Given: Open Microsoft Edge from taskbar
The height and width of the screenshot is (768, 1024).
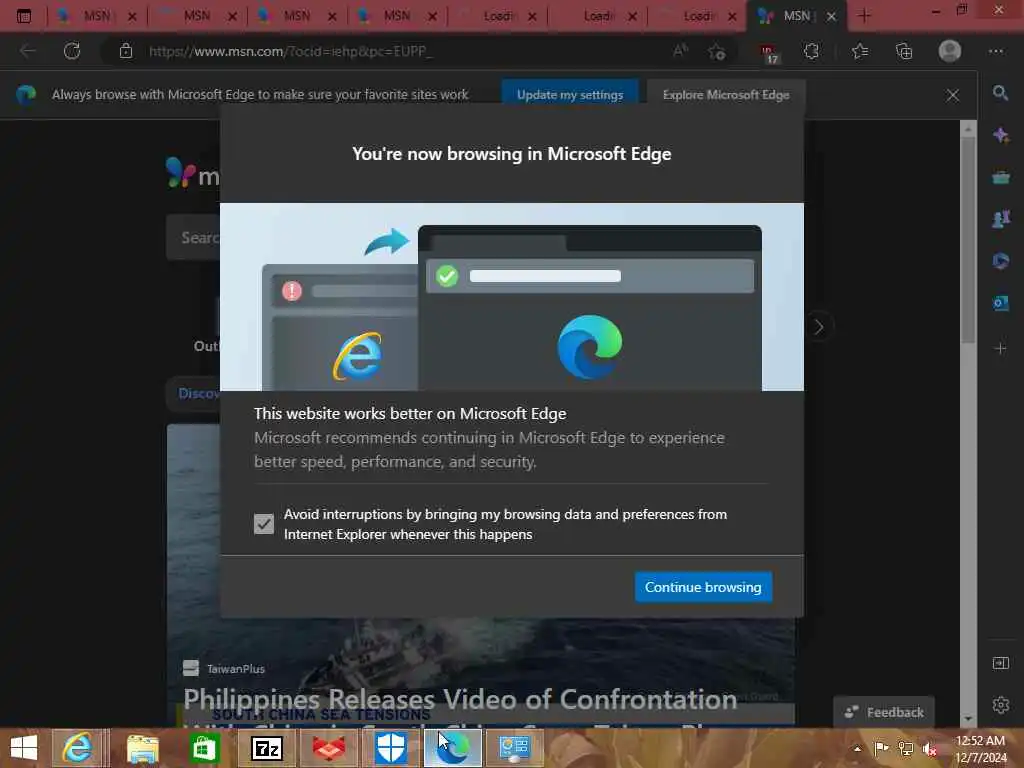Looking at the screenshot, I should click(x=453, y=748).
